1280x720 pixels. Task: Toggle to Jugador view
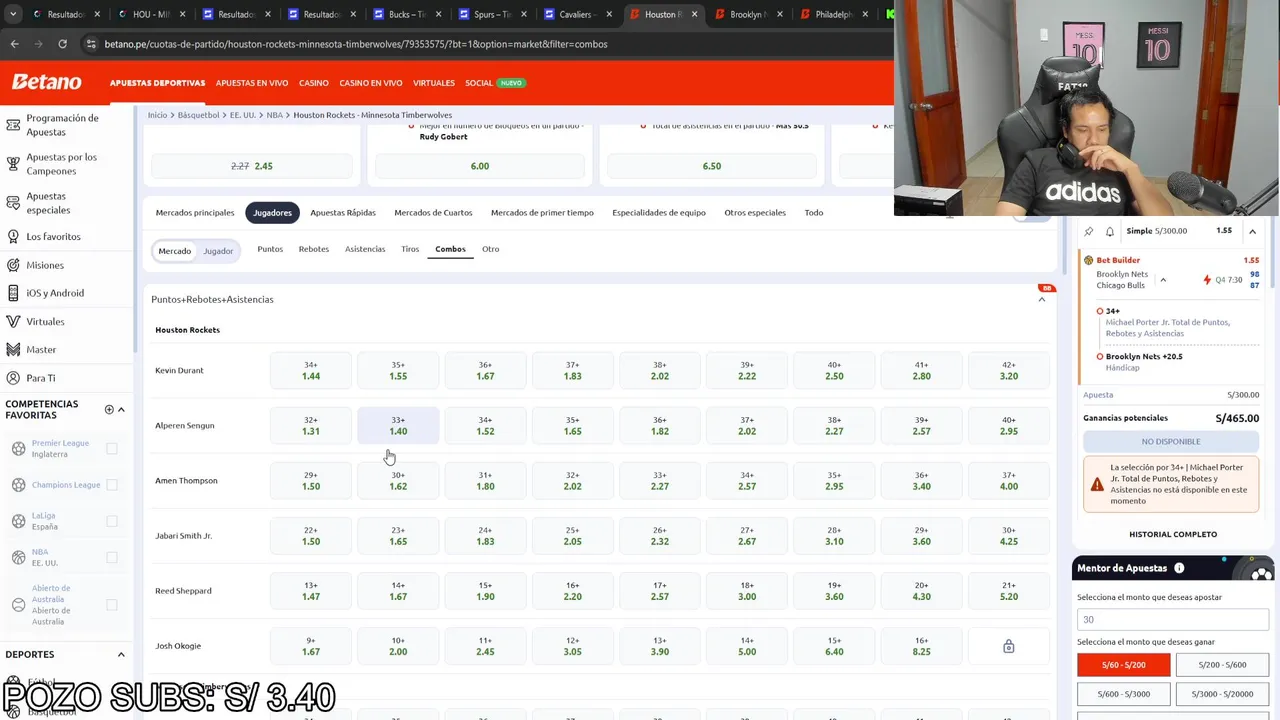click(218, 251)
